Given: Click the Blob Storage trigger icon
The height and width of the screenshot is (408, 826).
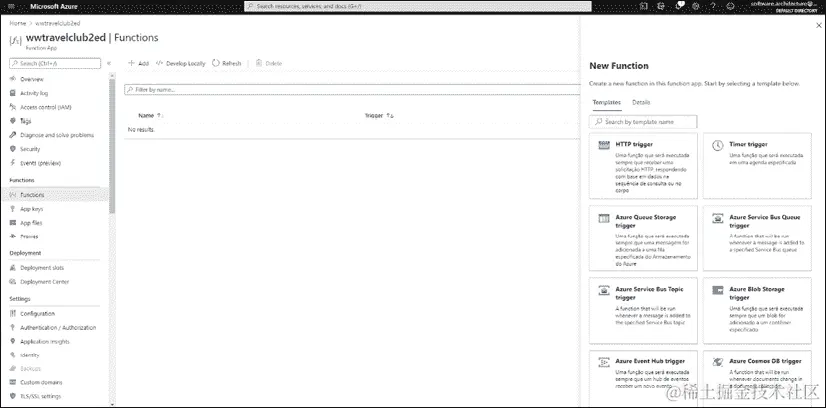Looking at the screenshot, I should pyautogui.click(x=717, y=290).
